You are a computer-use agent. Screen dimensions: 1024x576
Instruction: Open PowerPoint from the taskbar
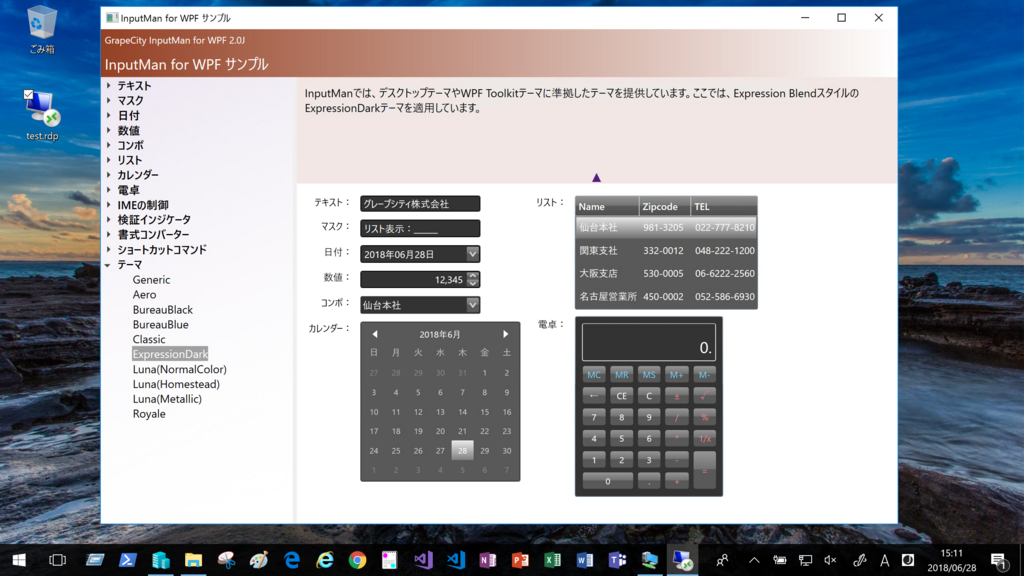point(520,560)
